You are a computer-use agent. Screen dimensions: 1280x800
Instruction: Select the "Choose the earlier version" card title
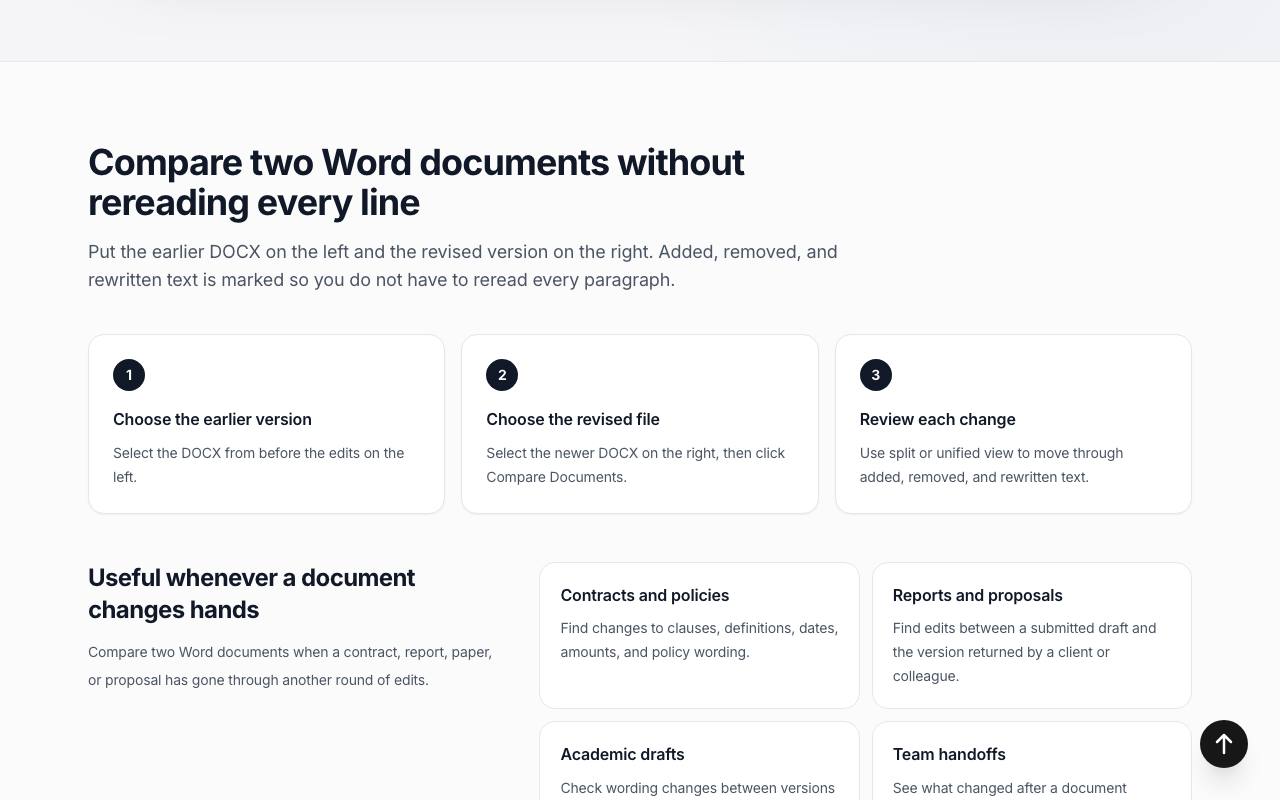click(212, 419)
